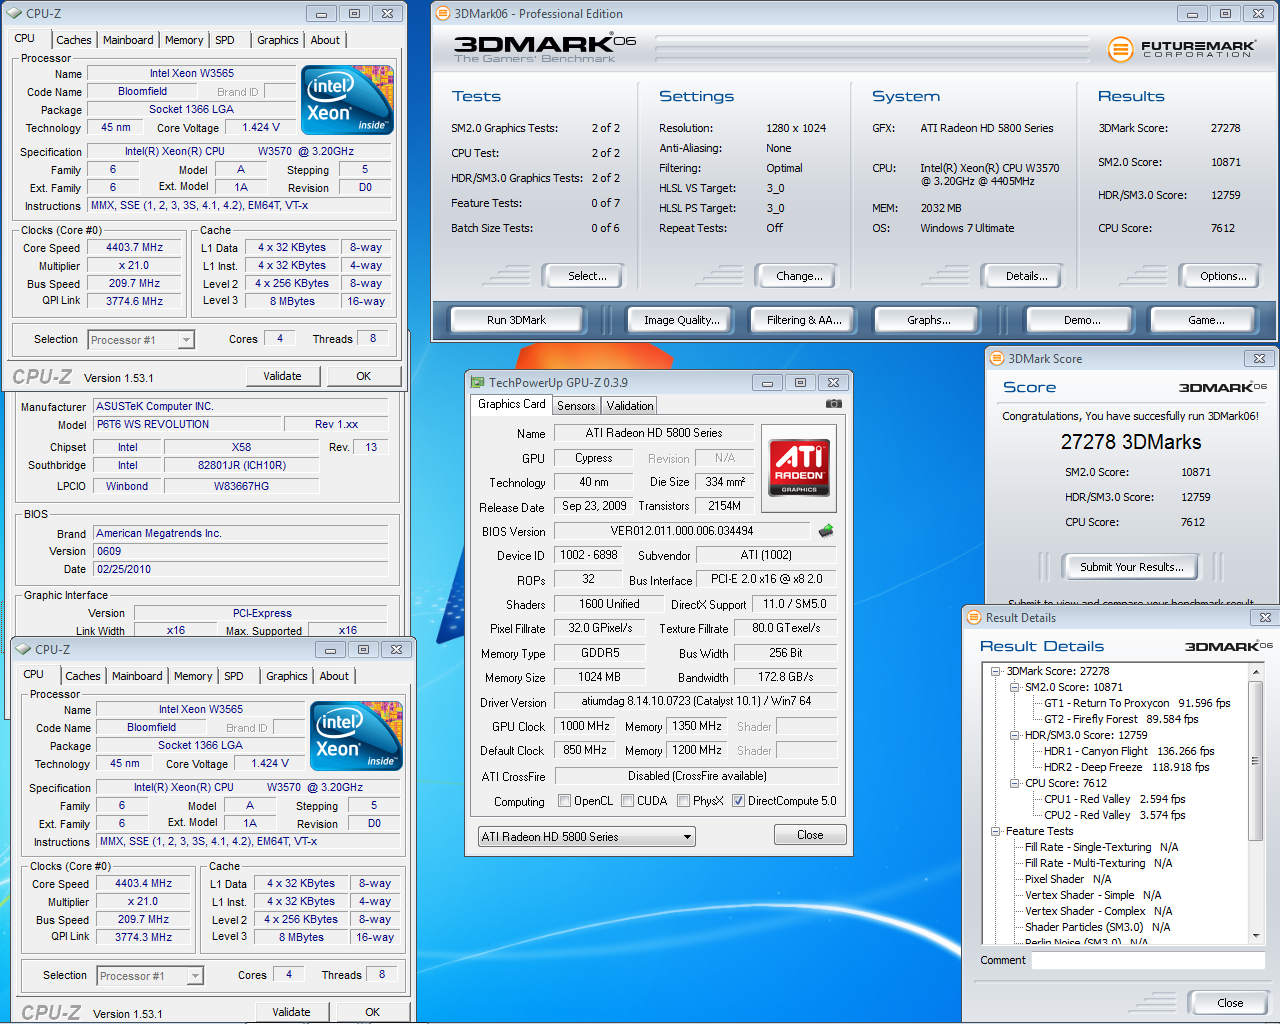Click the 3DMark Score window title icon
1280x1024 pixels.
[x=996, y=358]
